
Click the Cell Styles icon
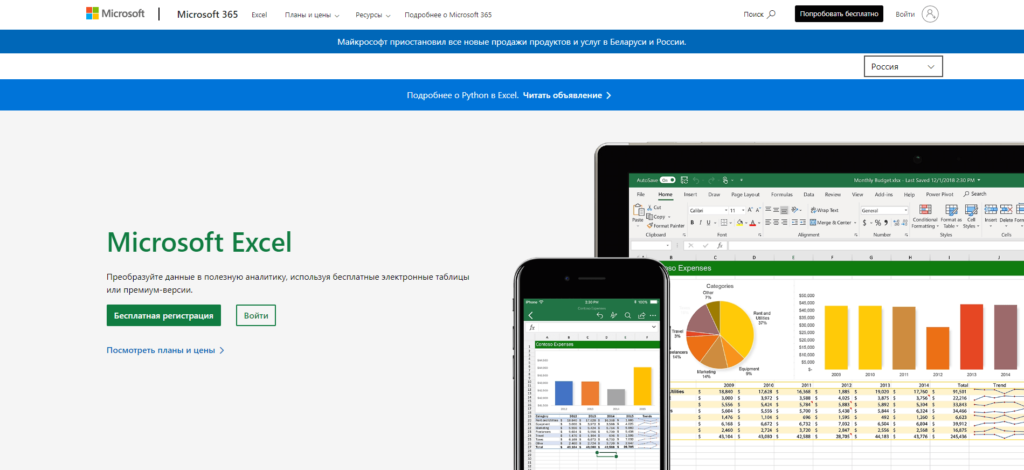click(970, 210)
